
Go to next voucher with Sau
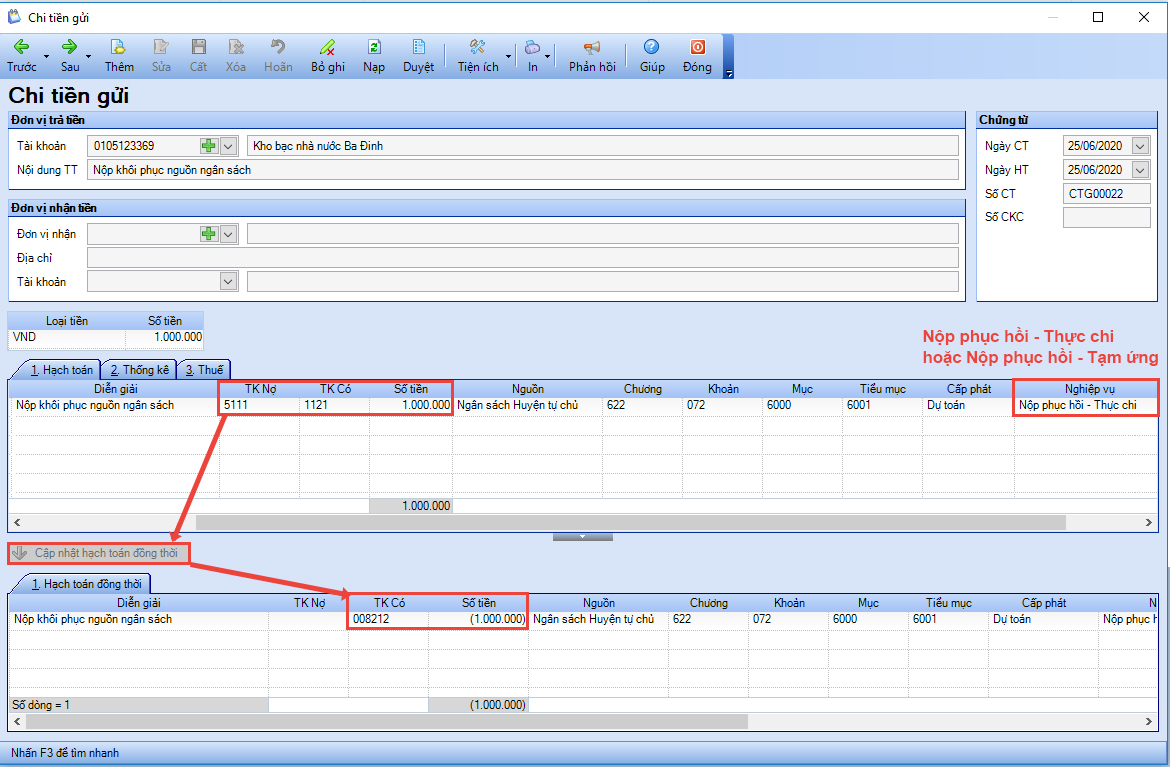pyautogui.click(x=69, y=56)
